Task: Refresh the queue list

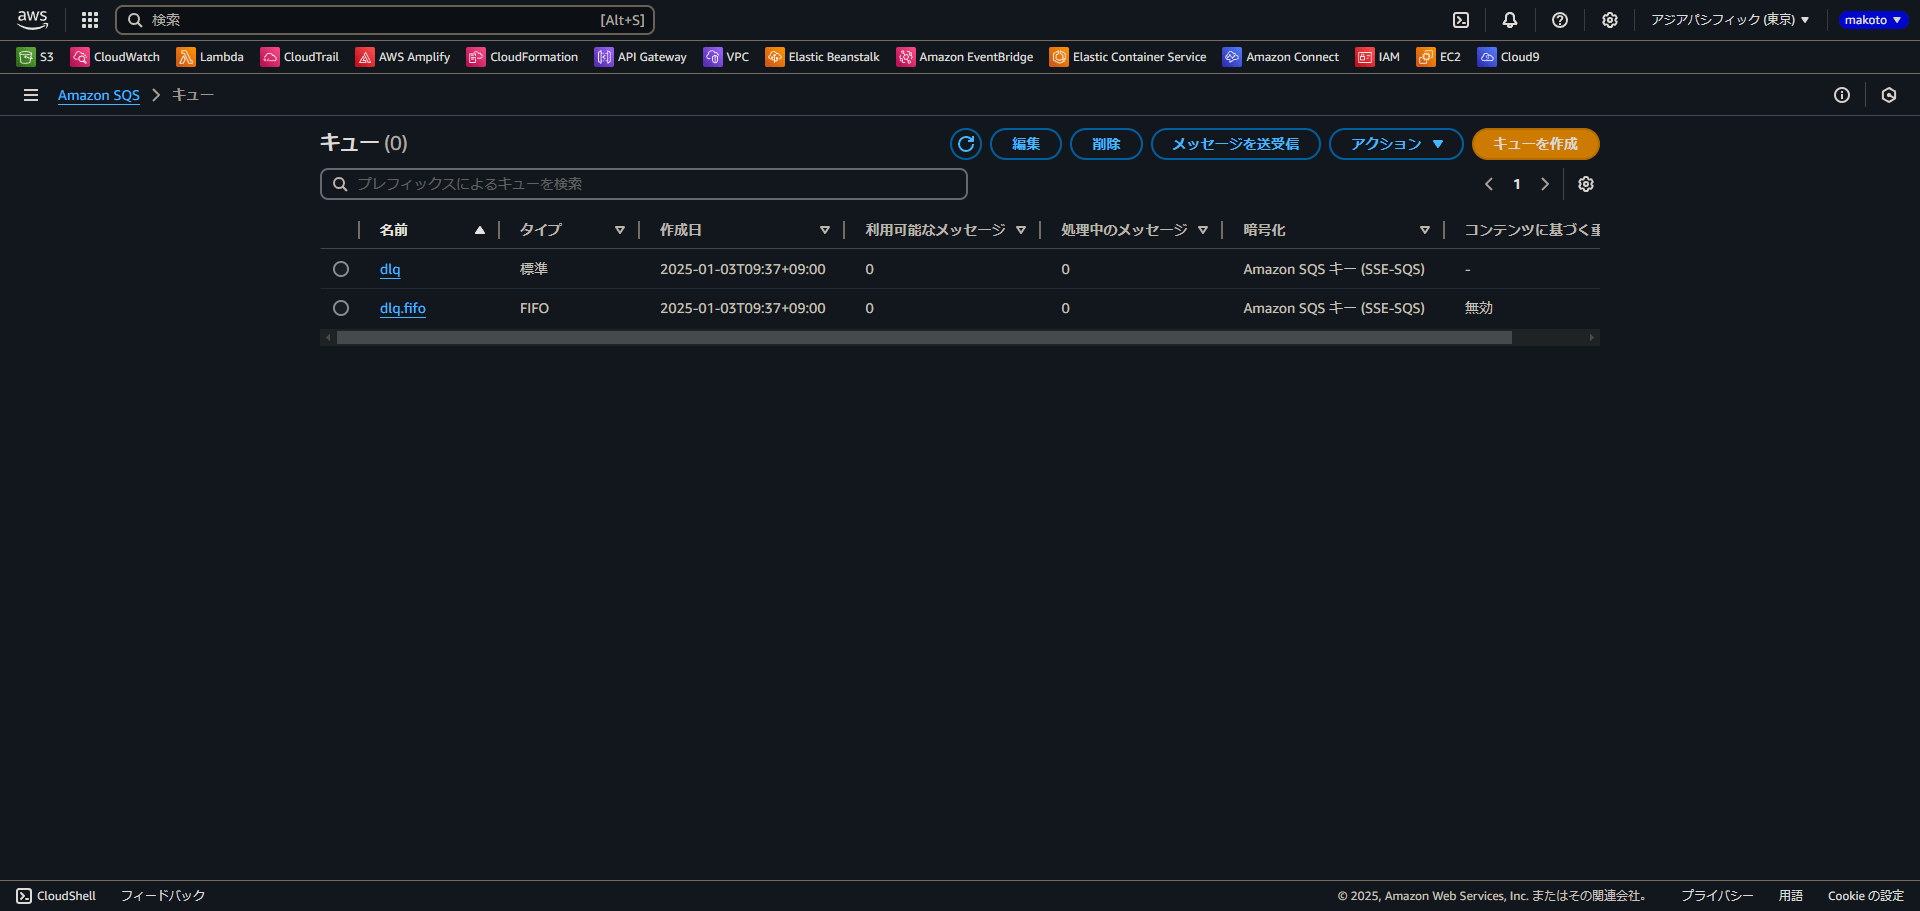Action: click(966, 144)
